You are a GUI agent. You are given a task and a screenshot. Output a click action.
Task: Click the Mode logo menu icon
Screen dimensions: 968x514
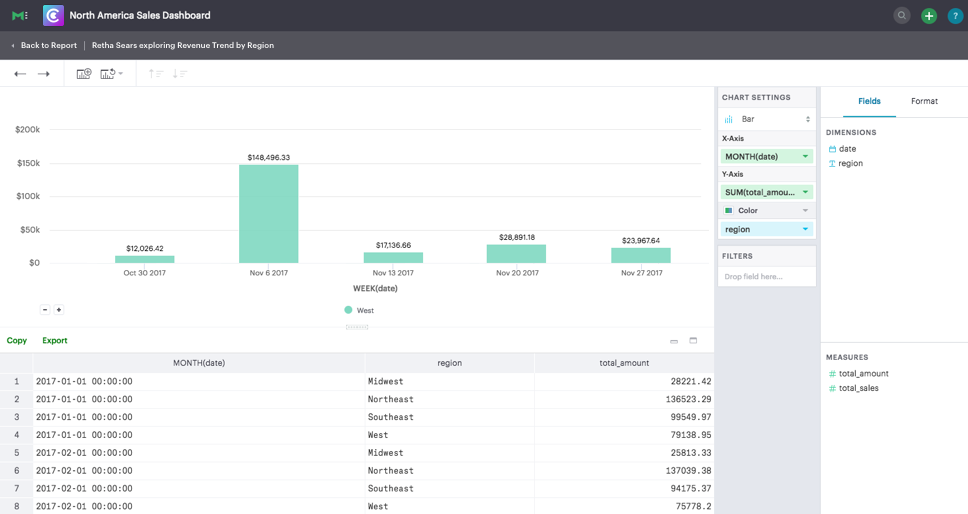pos(20,15)
